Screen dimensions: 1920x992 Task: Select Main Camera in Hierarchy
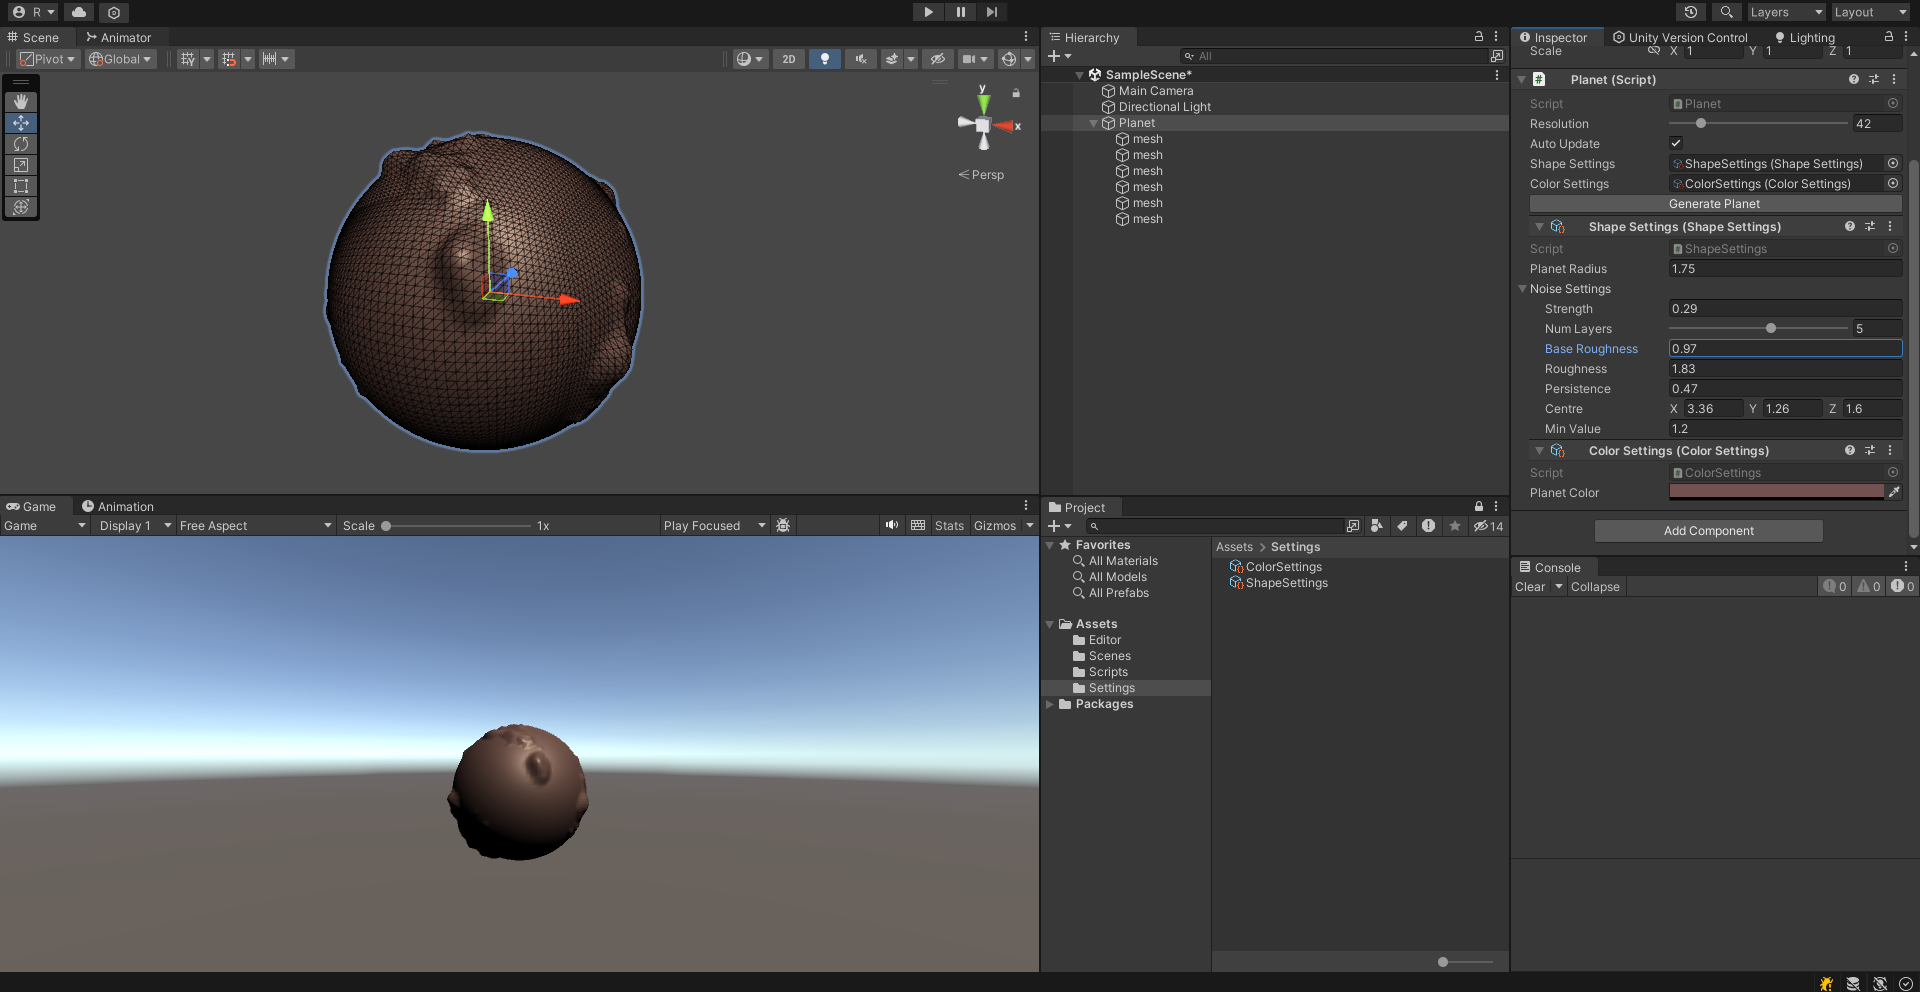[1155, 91]
